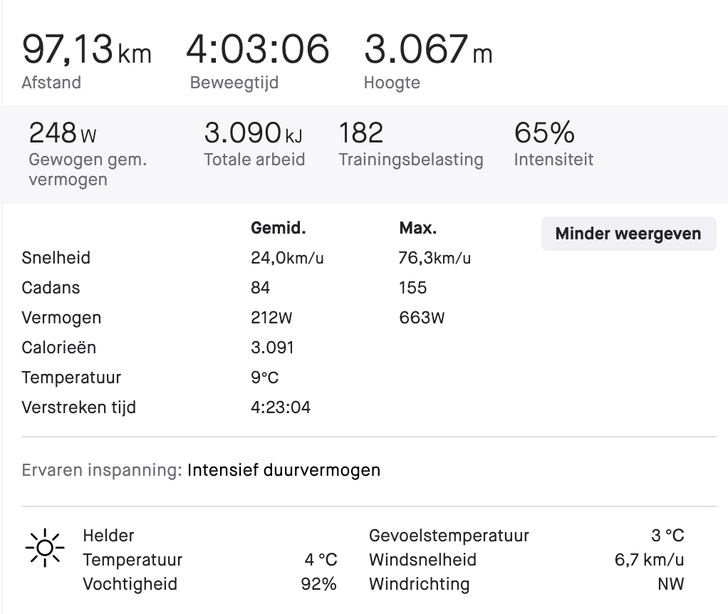Click the 248 W weighted power value
The height and width of the screenshot is (614, 728).
63,133
